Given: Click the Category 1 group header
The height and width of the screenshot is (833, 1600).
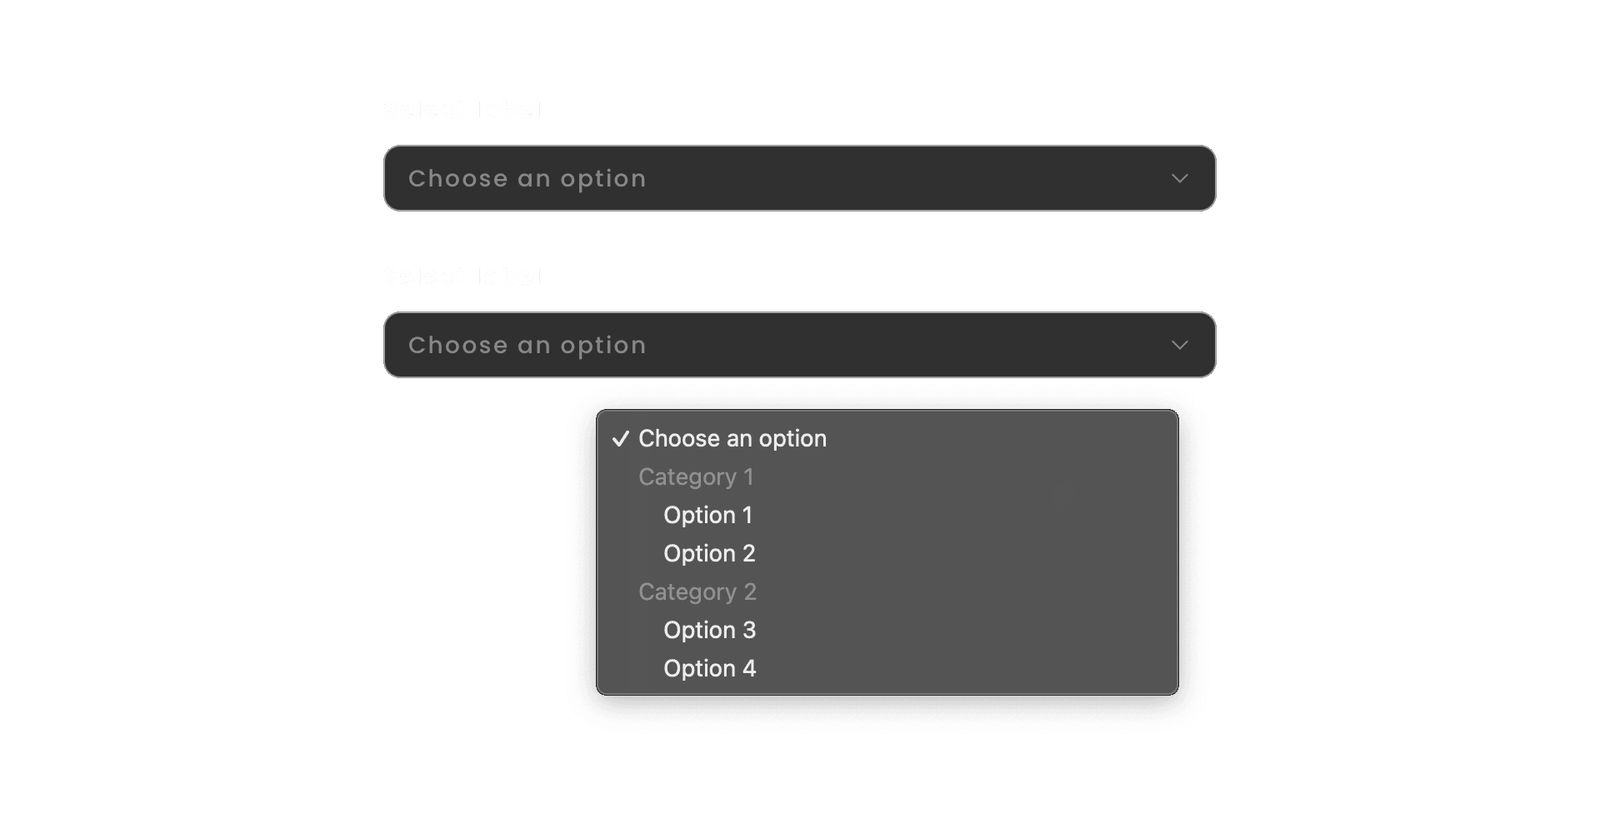Looking at the screenshot, I should click(x=696, y=477).
